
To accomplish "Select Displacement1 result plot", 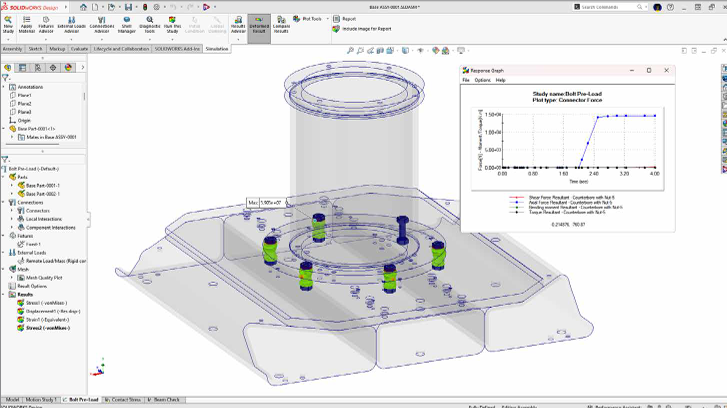I will pos(53,311).
